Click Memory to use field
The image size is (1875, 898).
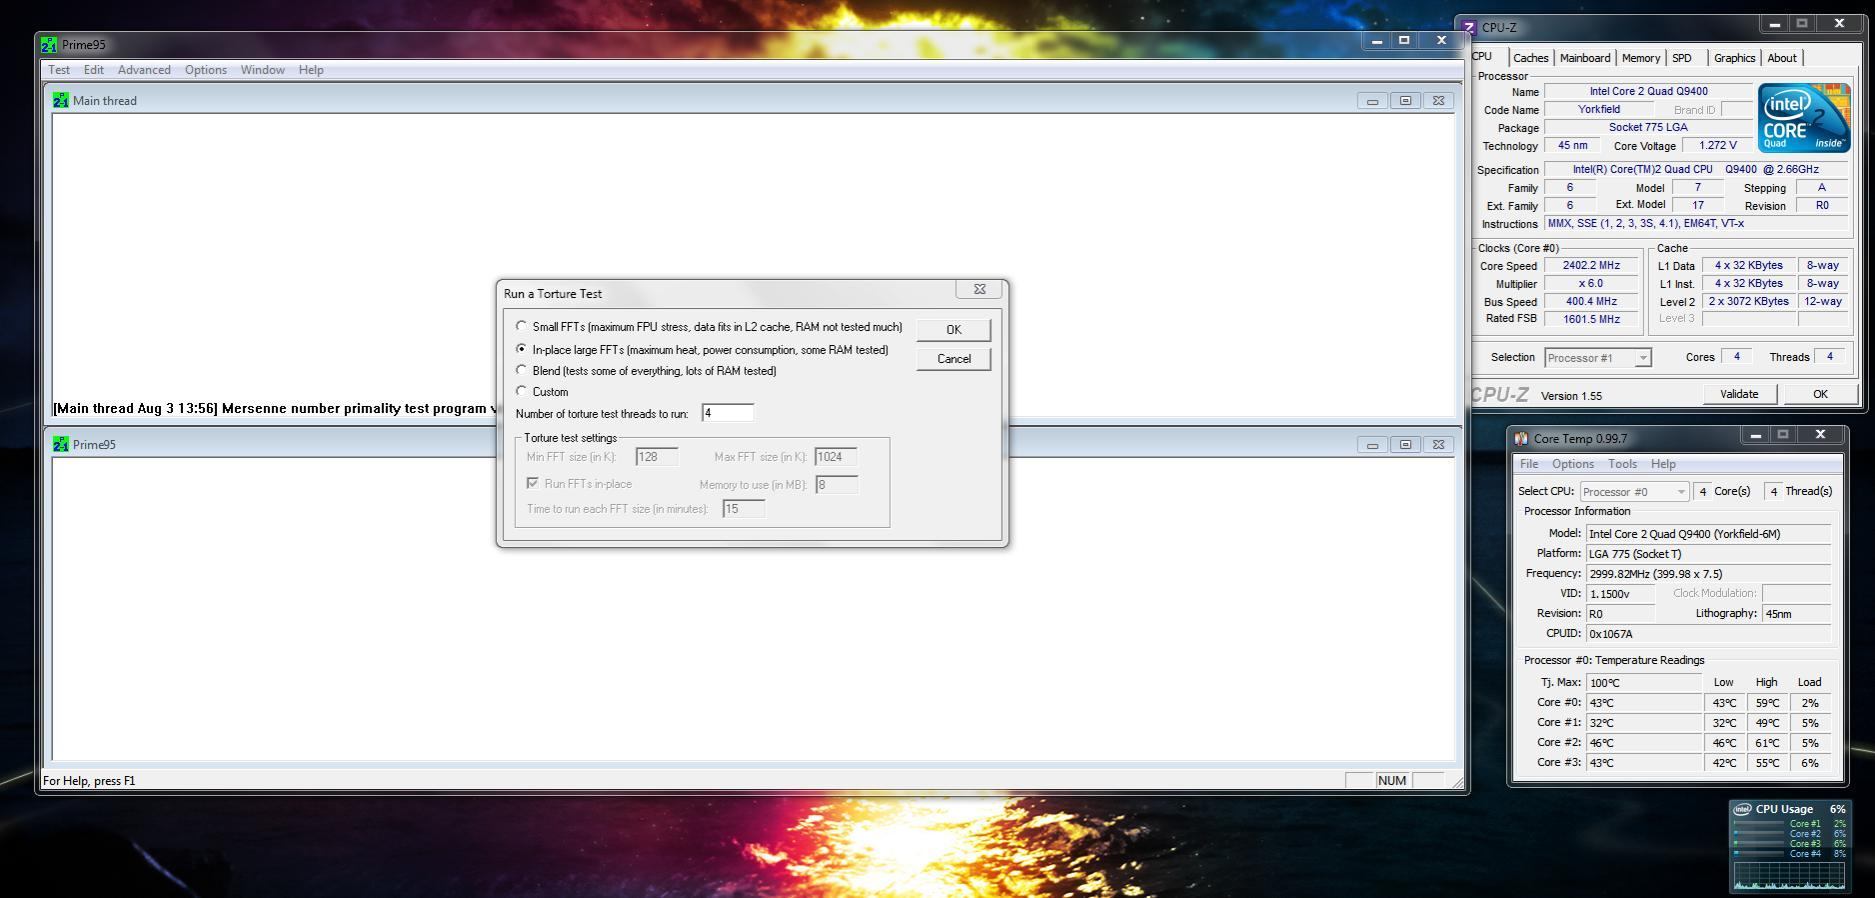836,485
